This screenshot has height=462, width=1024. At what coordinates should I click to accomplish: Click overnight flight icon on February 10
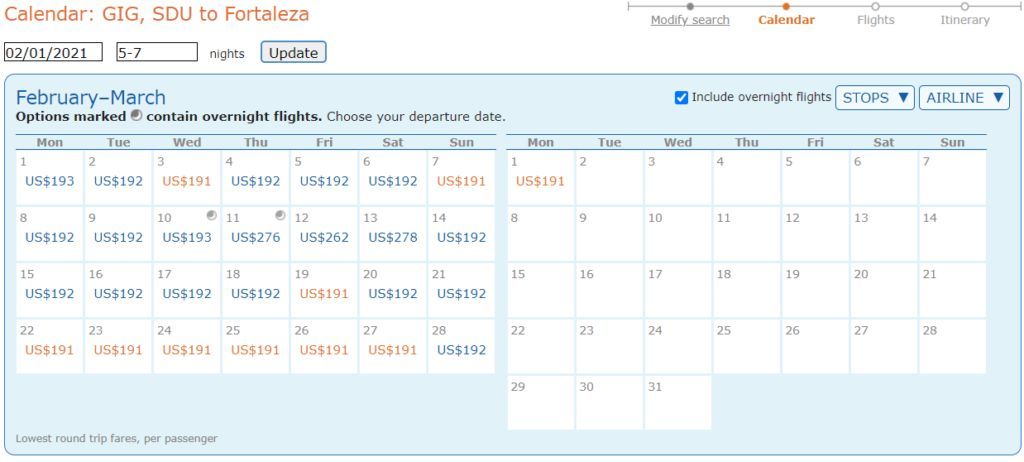pyautogui.click(x=212, y=215)
